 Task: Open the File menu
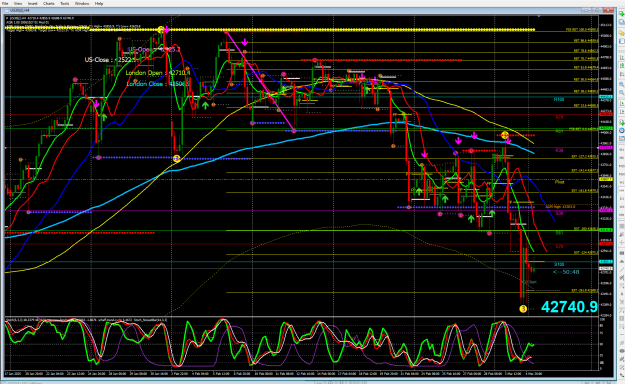click(x=5, y=3)
